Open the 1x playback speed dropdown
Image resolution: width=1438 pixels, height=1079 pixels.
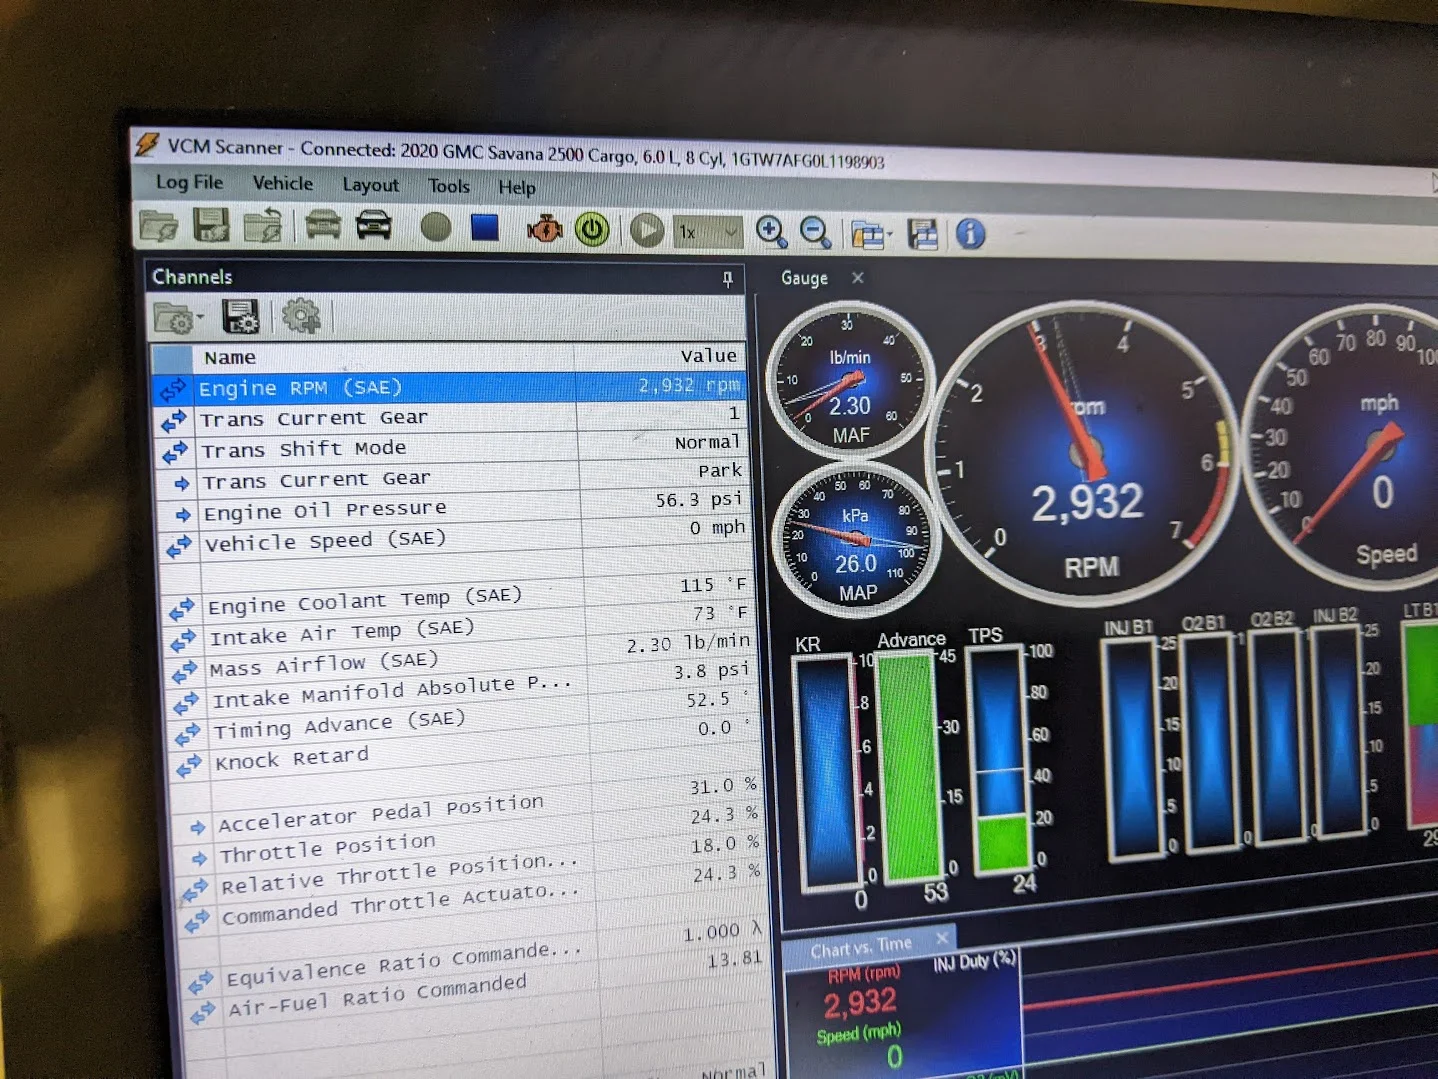(x=708, y=232)
